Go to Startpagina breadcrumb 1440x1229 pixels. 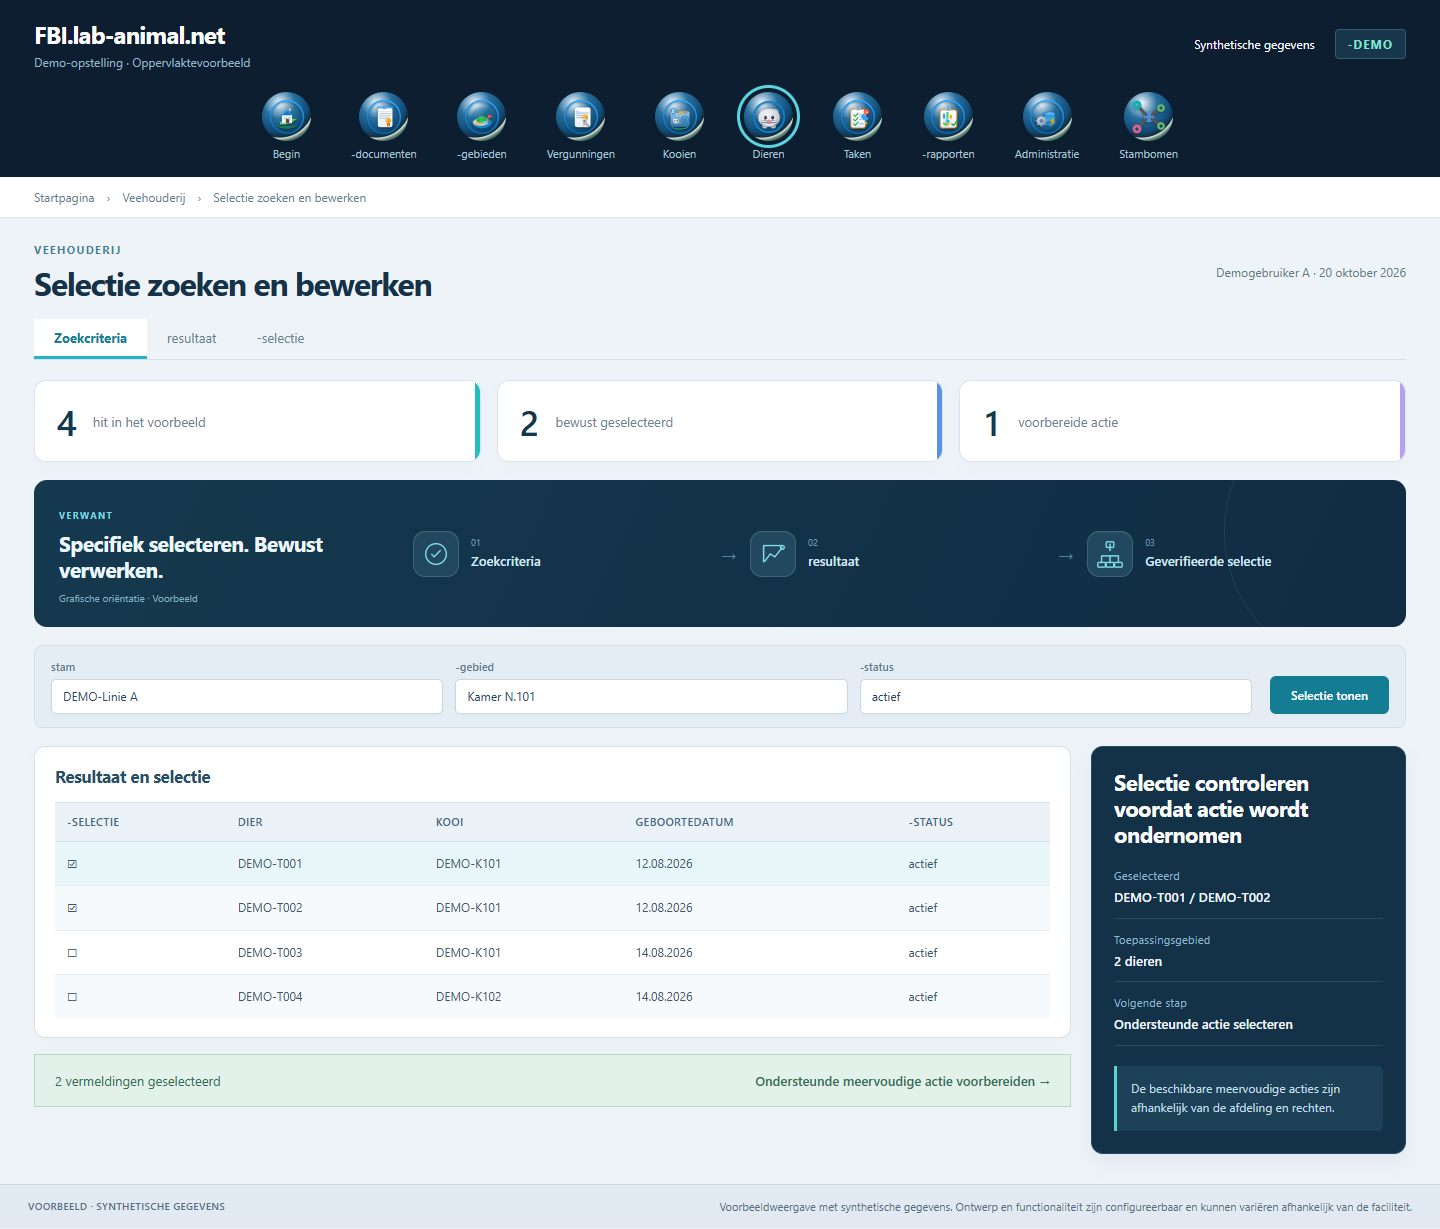64,198
